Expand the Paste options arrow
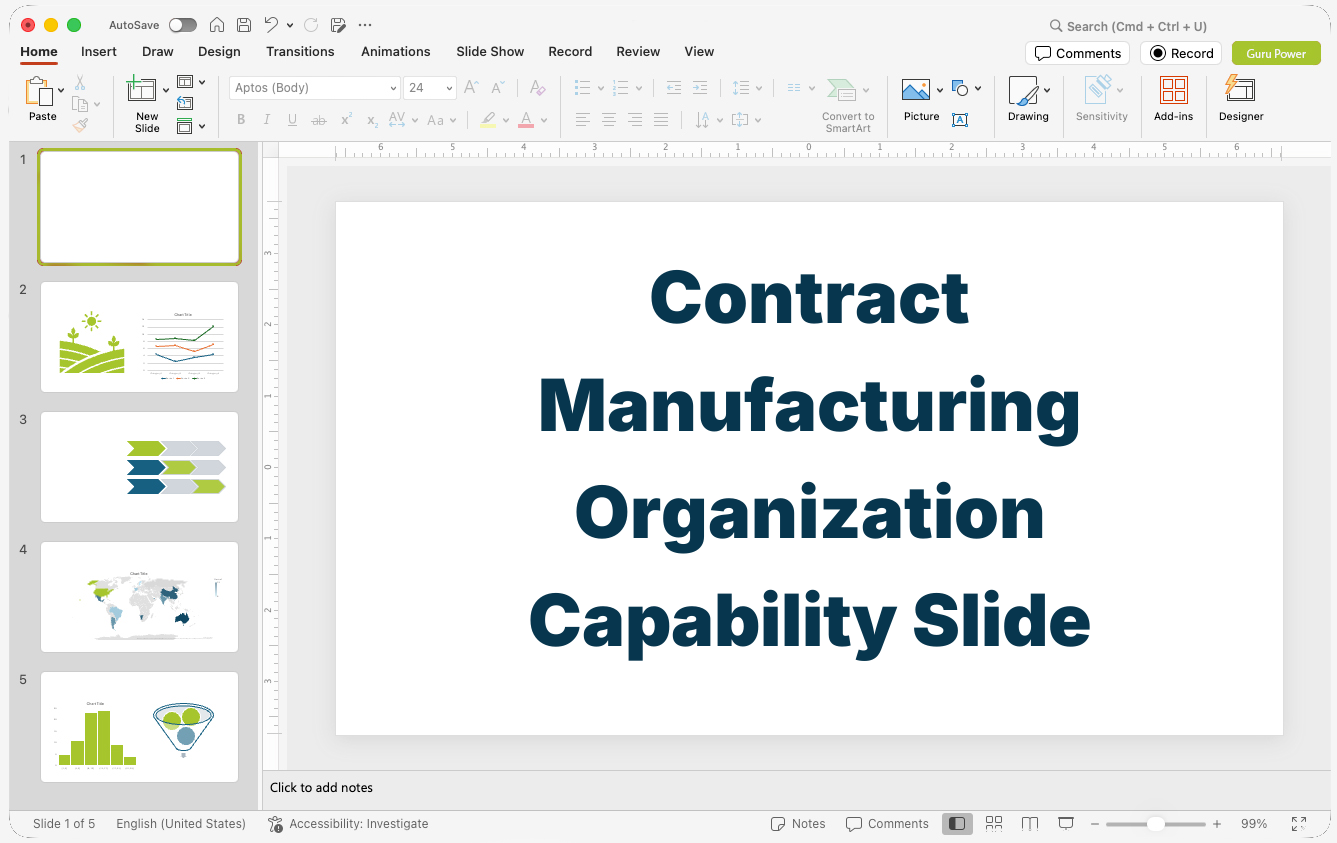 tap(61, 90)
